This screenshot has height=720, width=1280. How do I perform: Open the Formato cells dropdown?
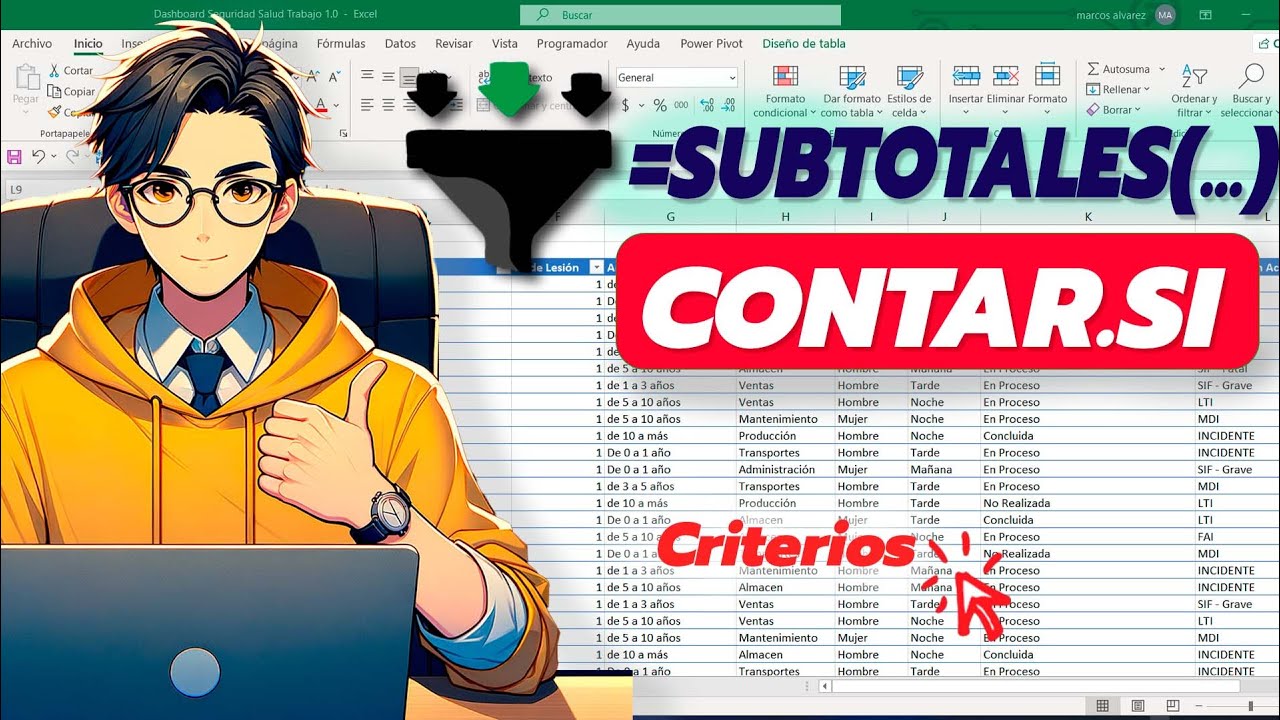pos(1047,86)
